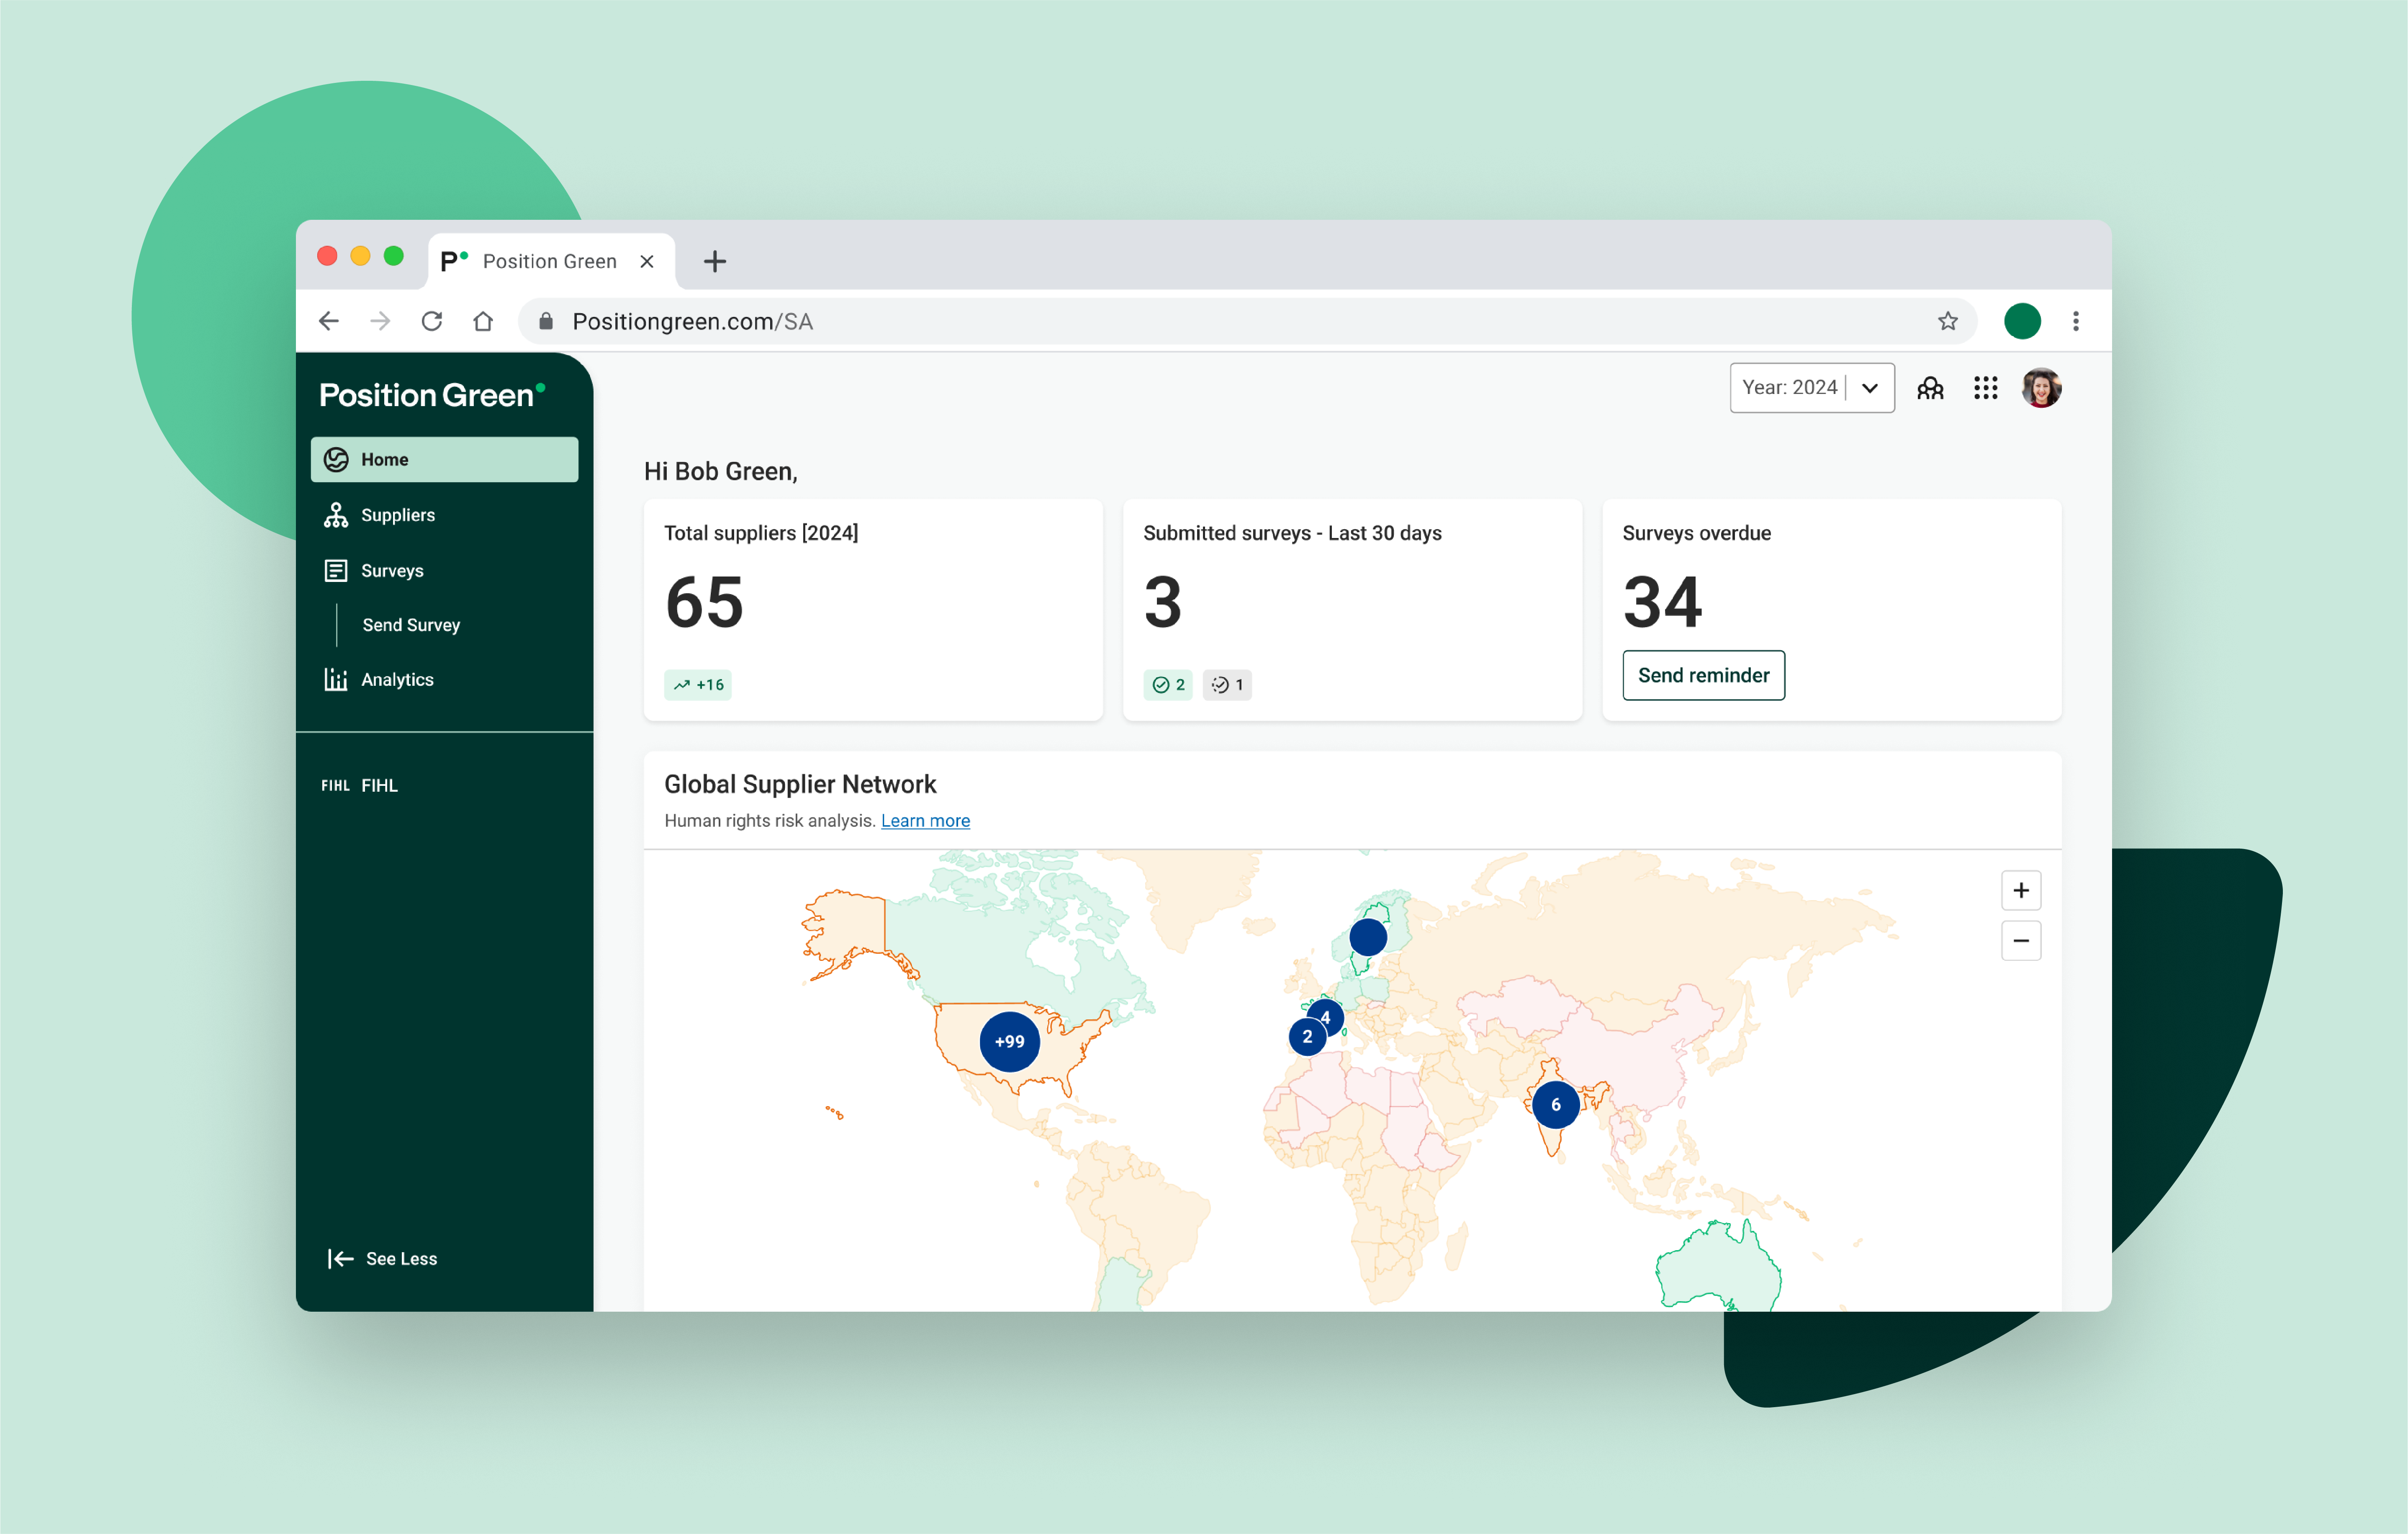Open the browser menu with three dots
Screen dimensions: 2408x1534
(x=2076, y=321)
